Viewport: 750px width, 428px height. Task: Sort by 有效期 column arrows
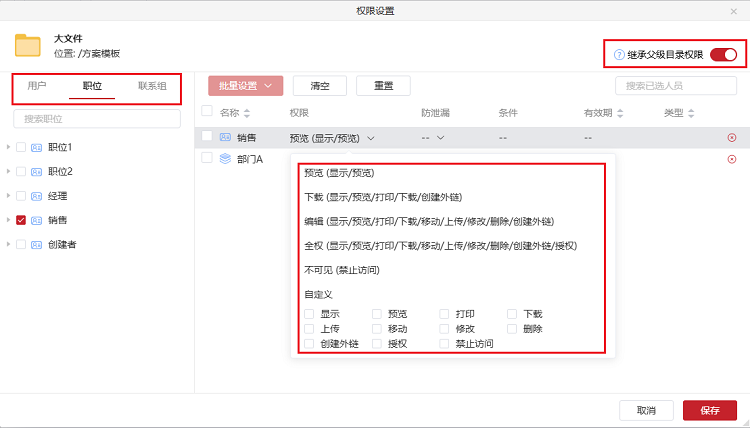point(620,113)
